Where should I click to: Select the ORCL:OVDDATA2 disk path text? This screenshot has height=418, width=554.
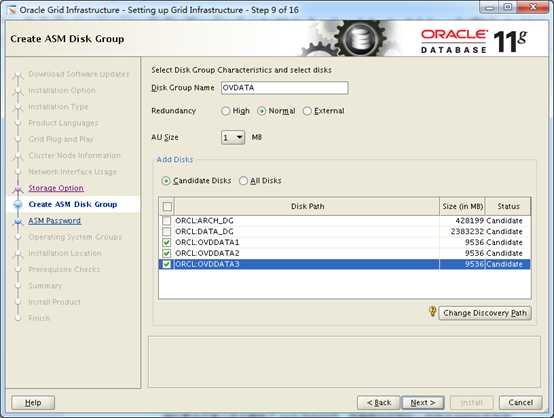pyautogui.click(x=207, y=253)
